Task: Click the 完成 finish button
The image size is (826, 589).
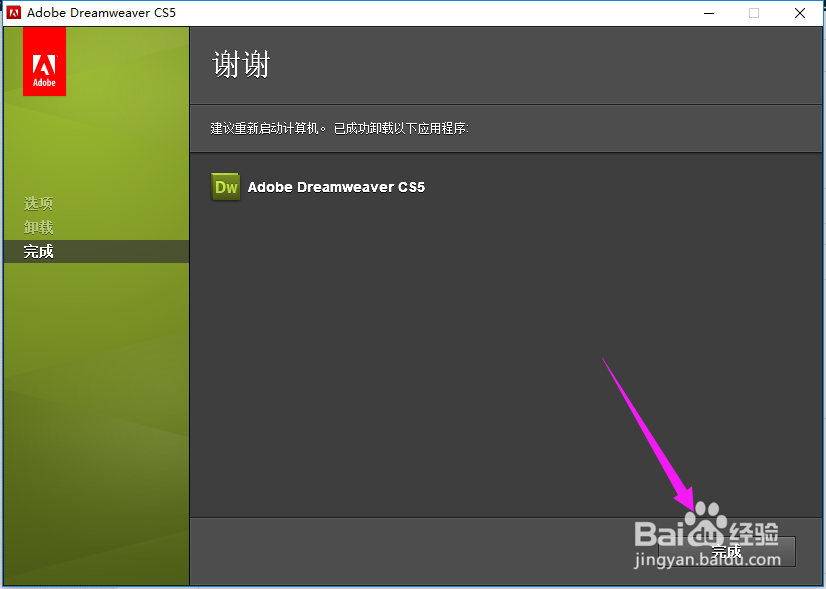Action: coord(727,551)
